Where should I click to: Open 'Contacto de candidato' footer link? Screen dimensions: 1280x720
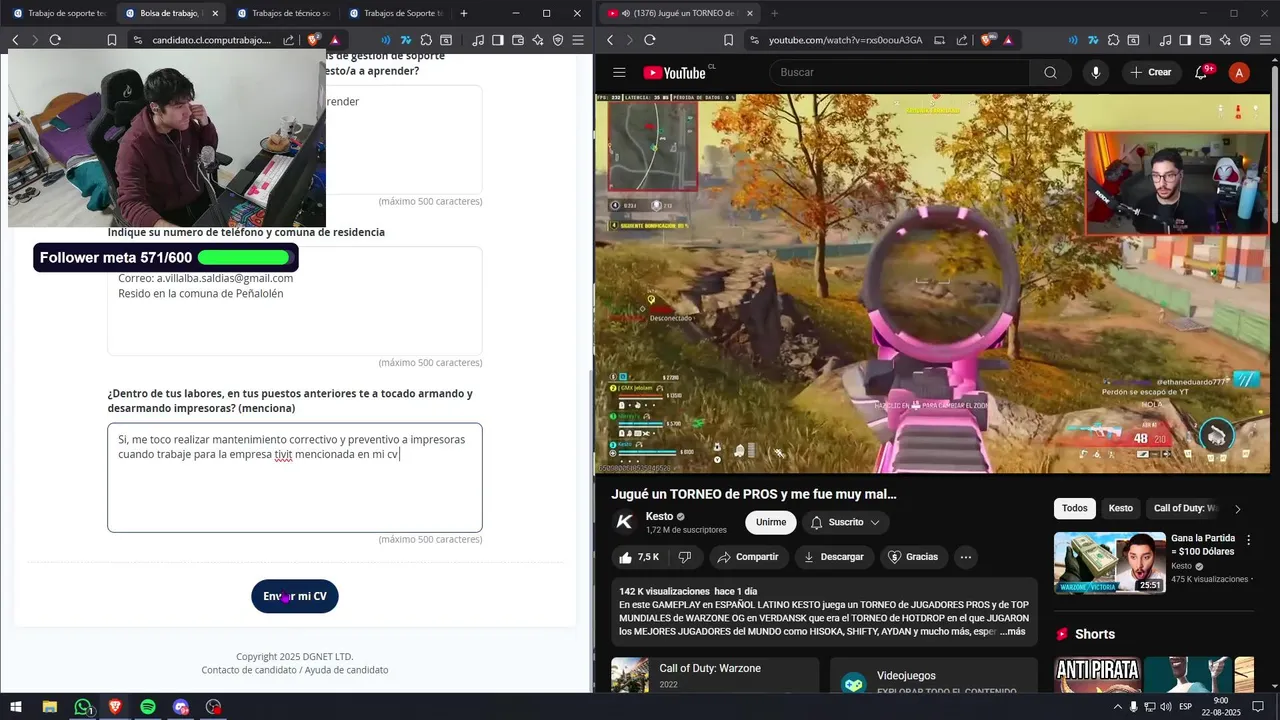point(249,670)
